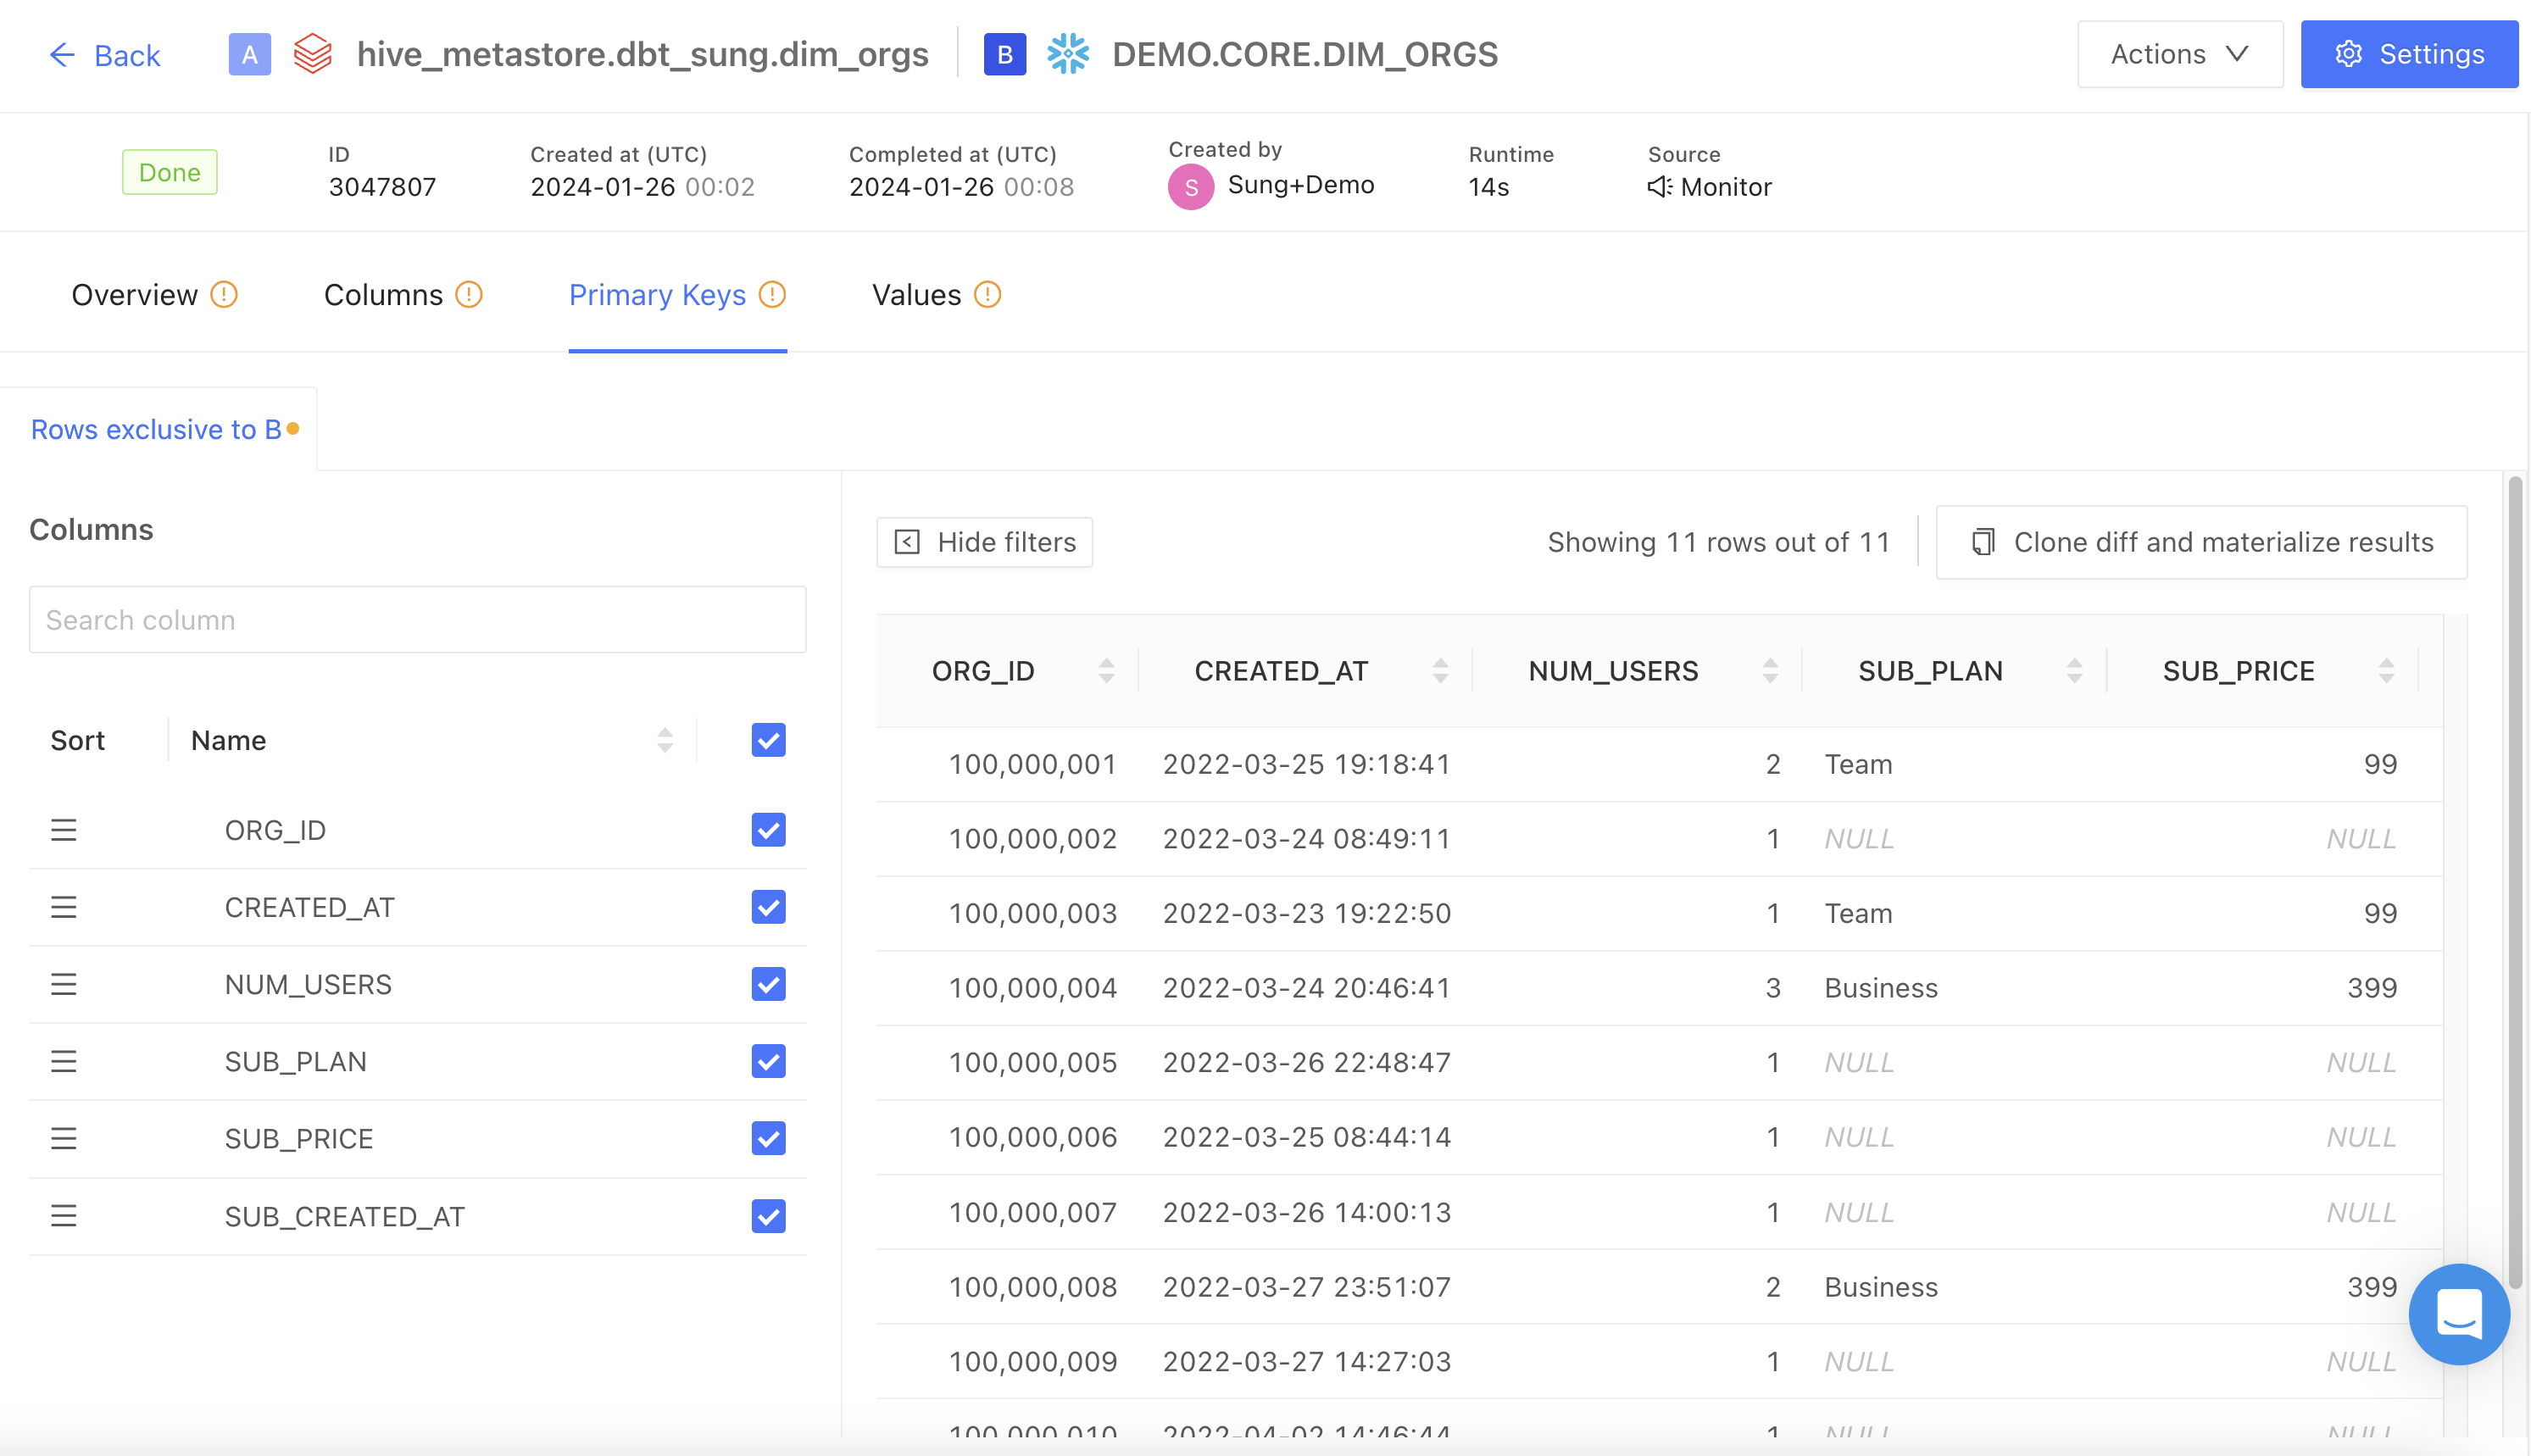Open the Settings button
The image size is (2531, 1456).
coord(2408,54)
